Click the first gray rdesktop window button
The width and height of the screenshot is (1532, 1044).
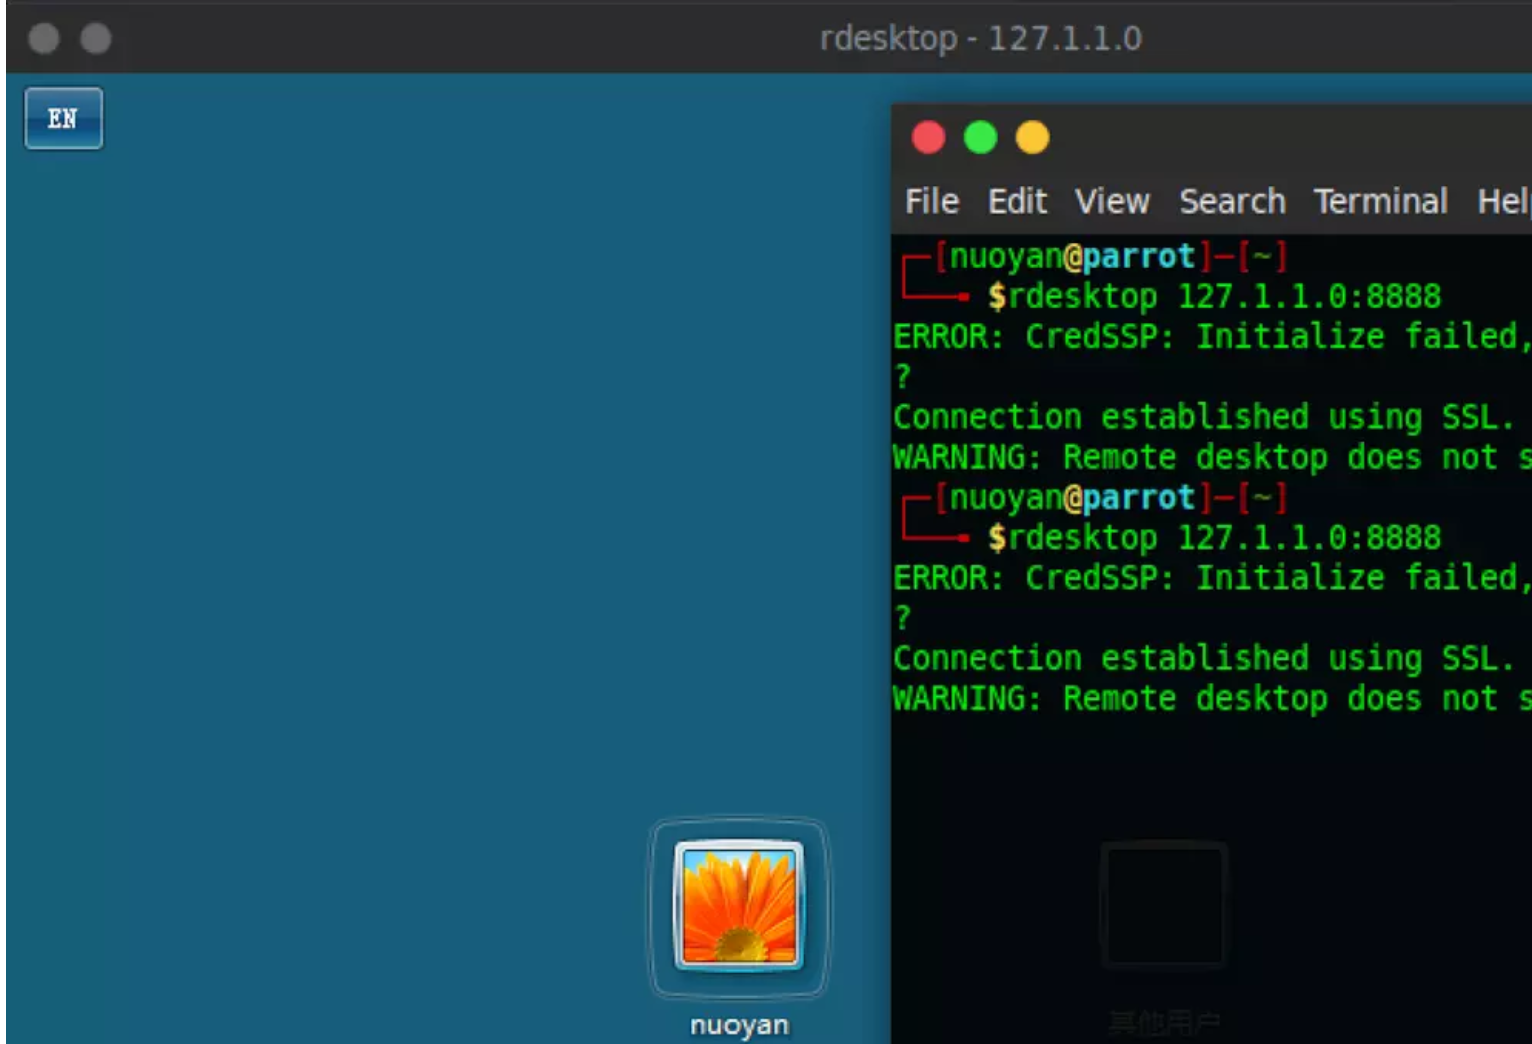pyautogui.click(x=43, y=38)
